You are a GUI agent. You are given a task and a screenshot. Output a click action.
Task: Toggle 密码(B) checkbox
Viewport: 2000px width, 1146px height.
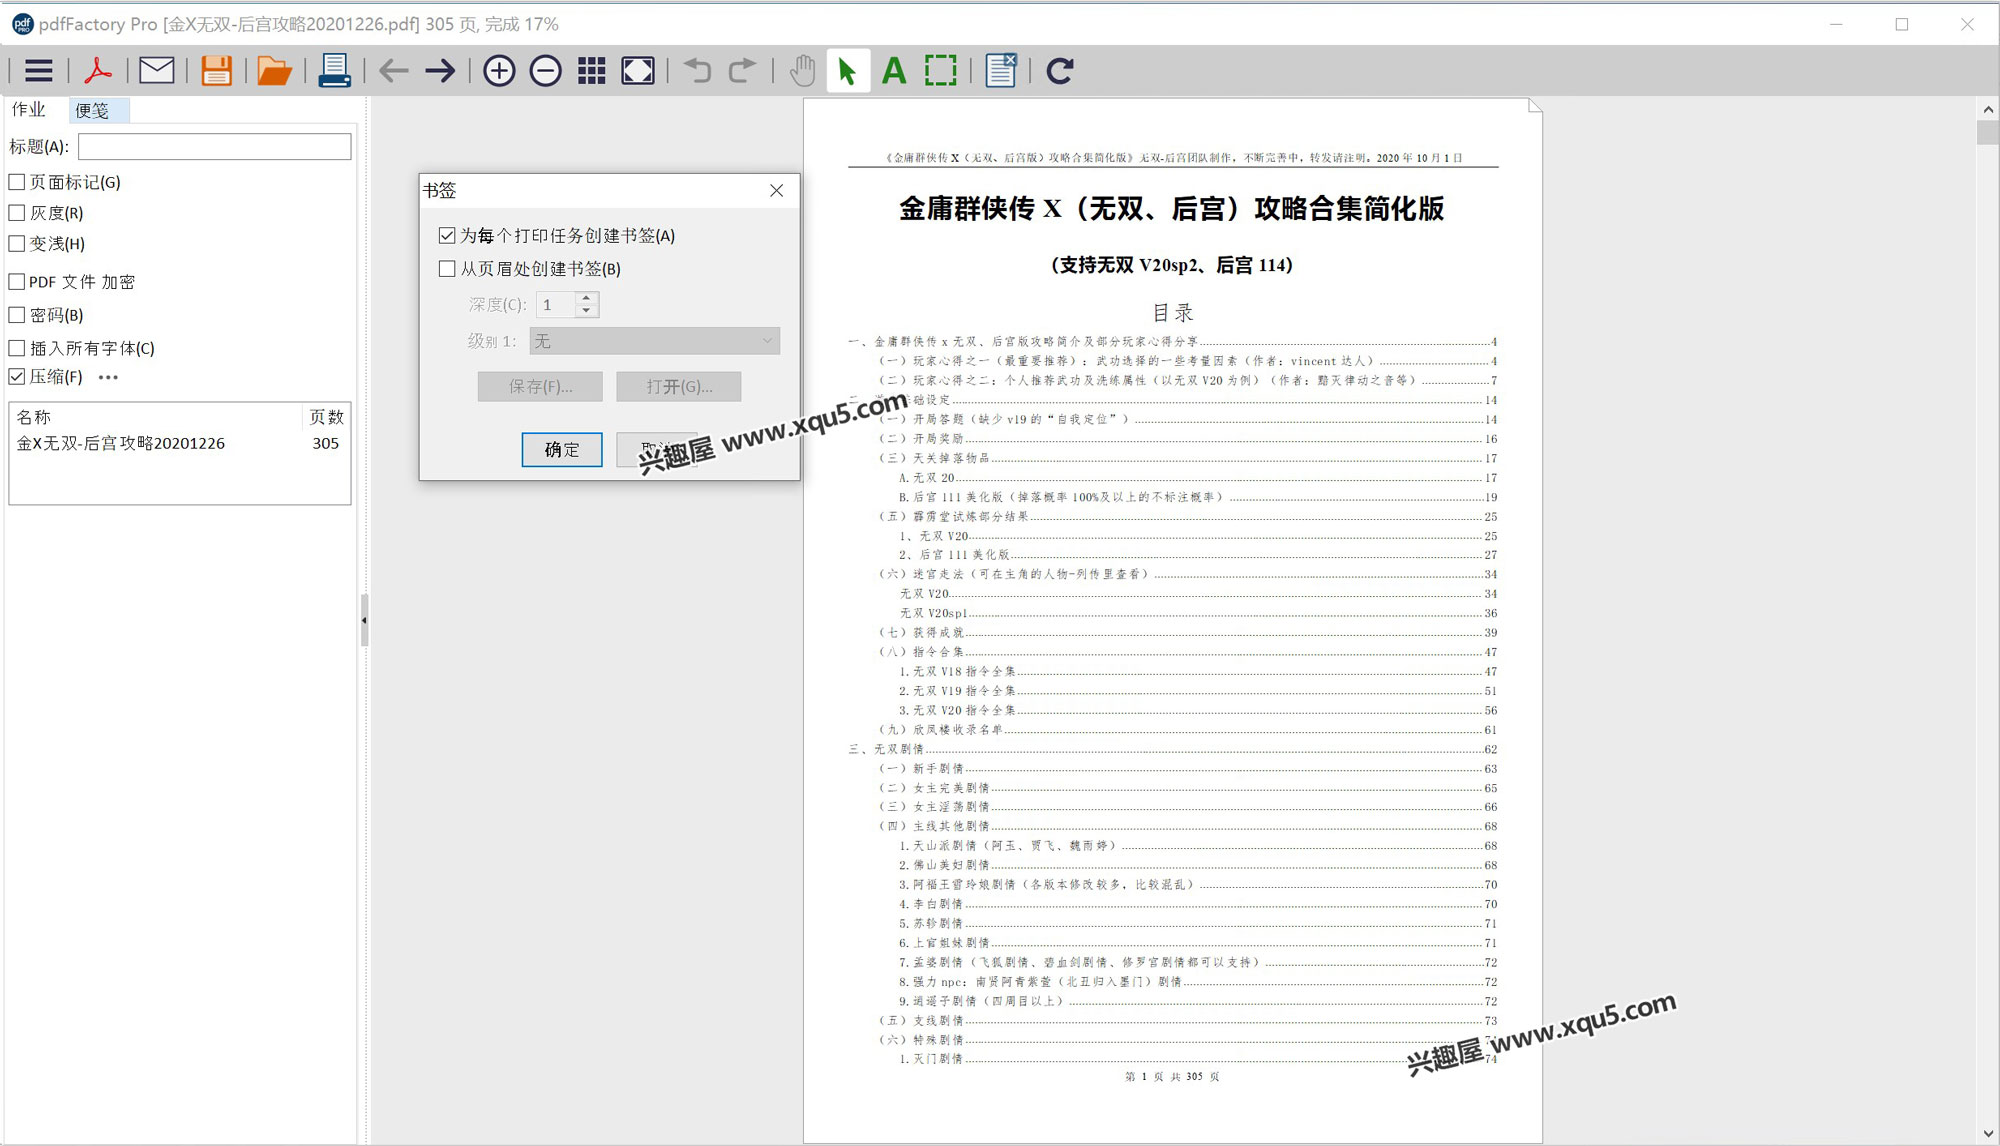17,315
